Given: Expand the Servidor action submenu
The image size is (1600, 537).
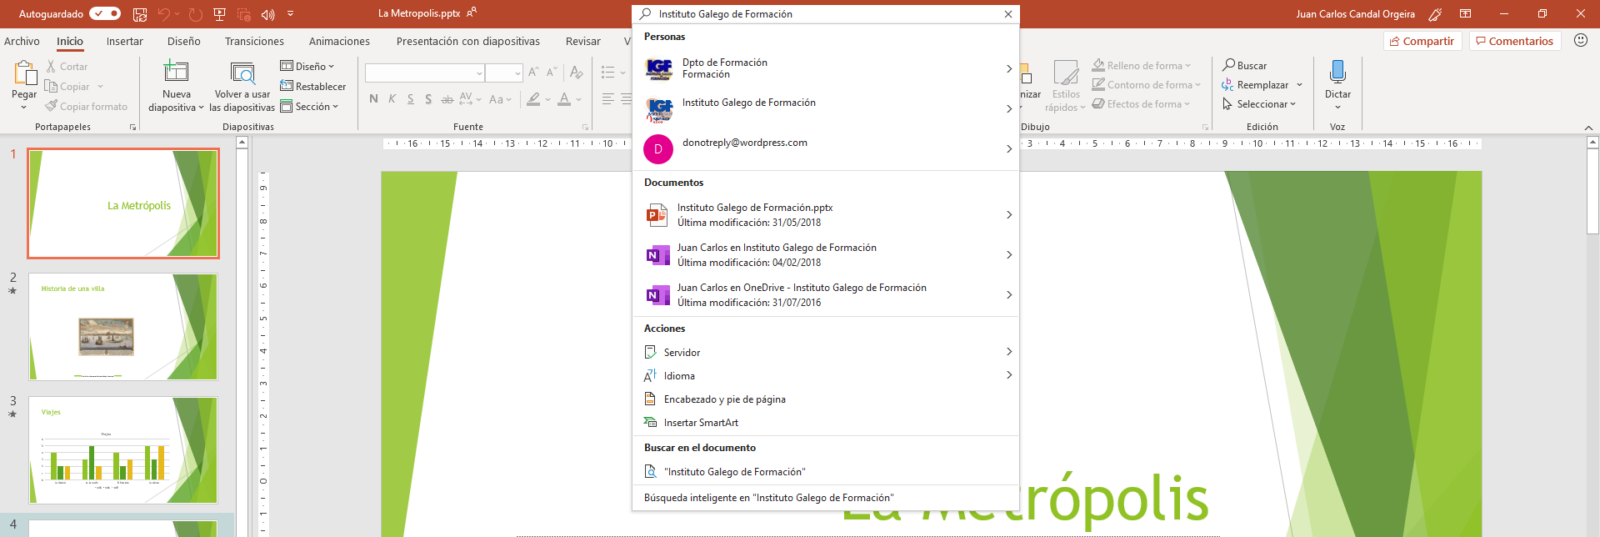Looking at the screenshot, I should (1008, 352).
